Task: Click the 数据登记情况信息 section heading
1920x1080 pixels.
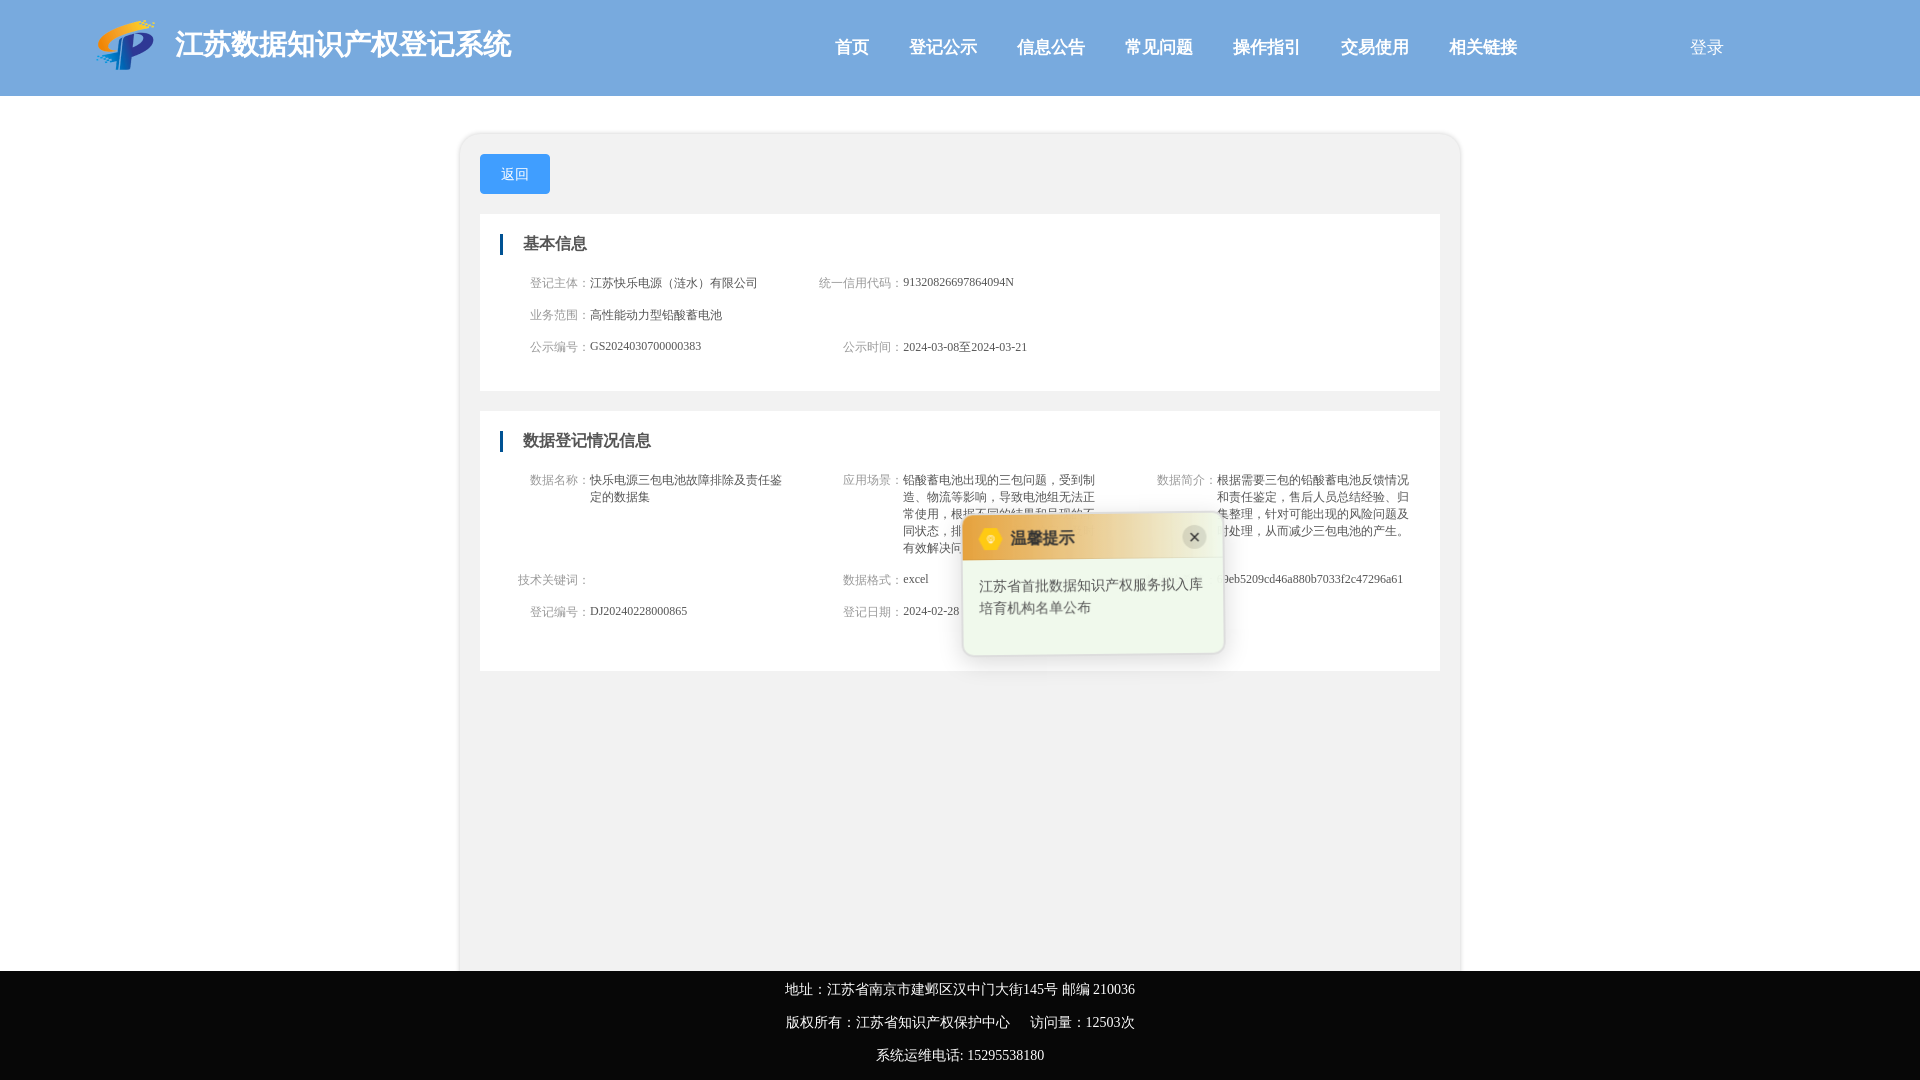Action: 587,441
